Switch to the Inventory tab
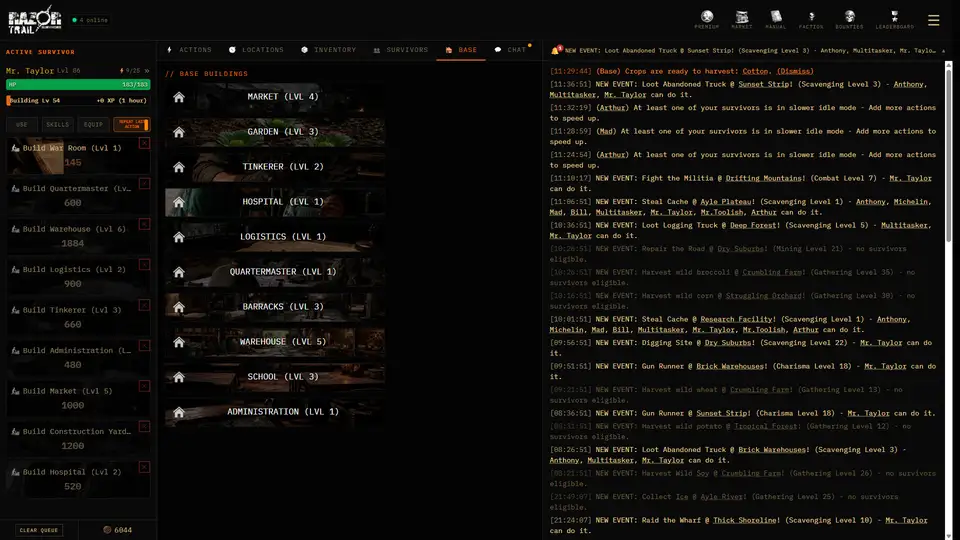 click(x=329, y=50)
